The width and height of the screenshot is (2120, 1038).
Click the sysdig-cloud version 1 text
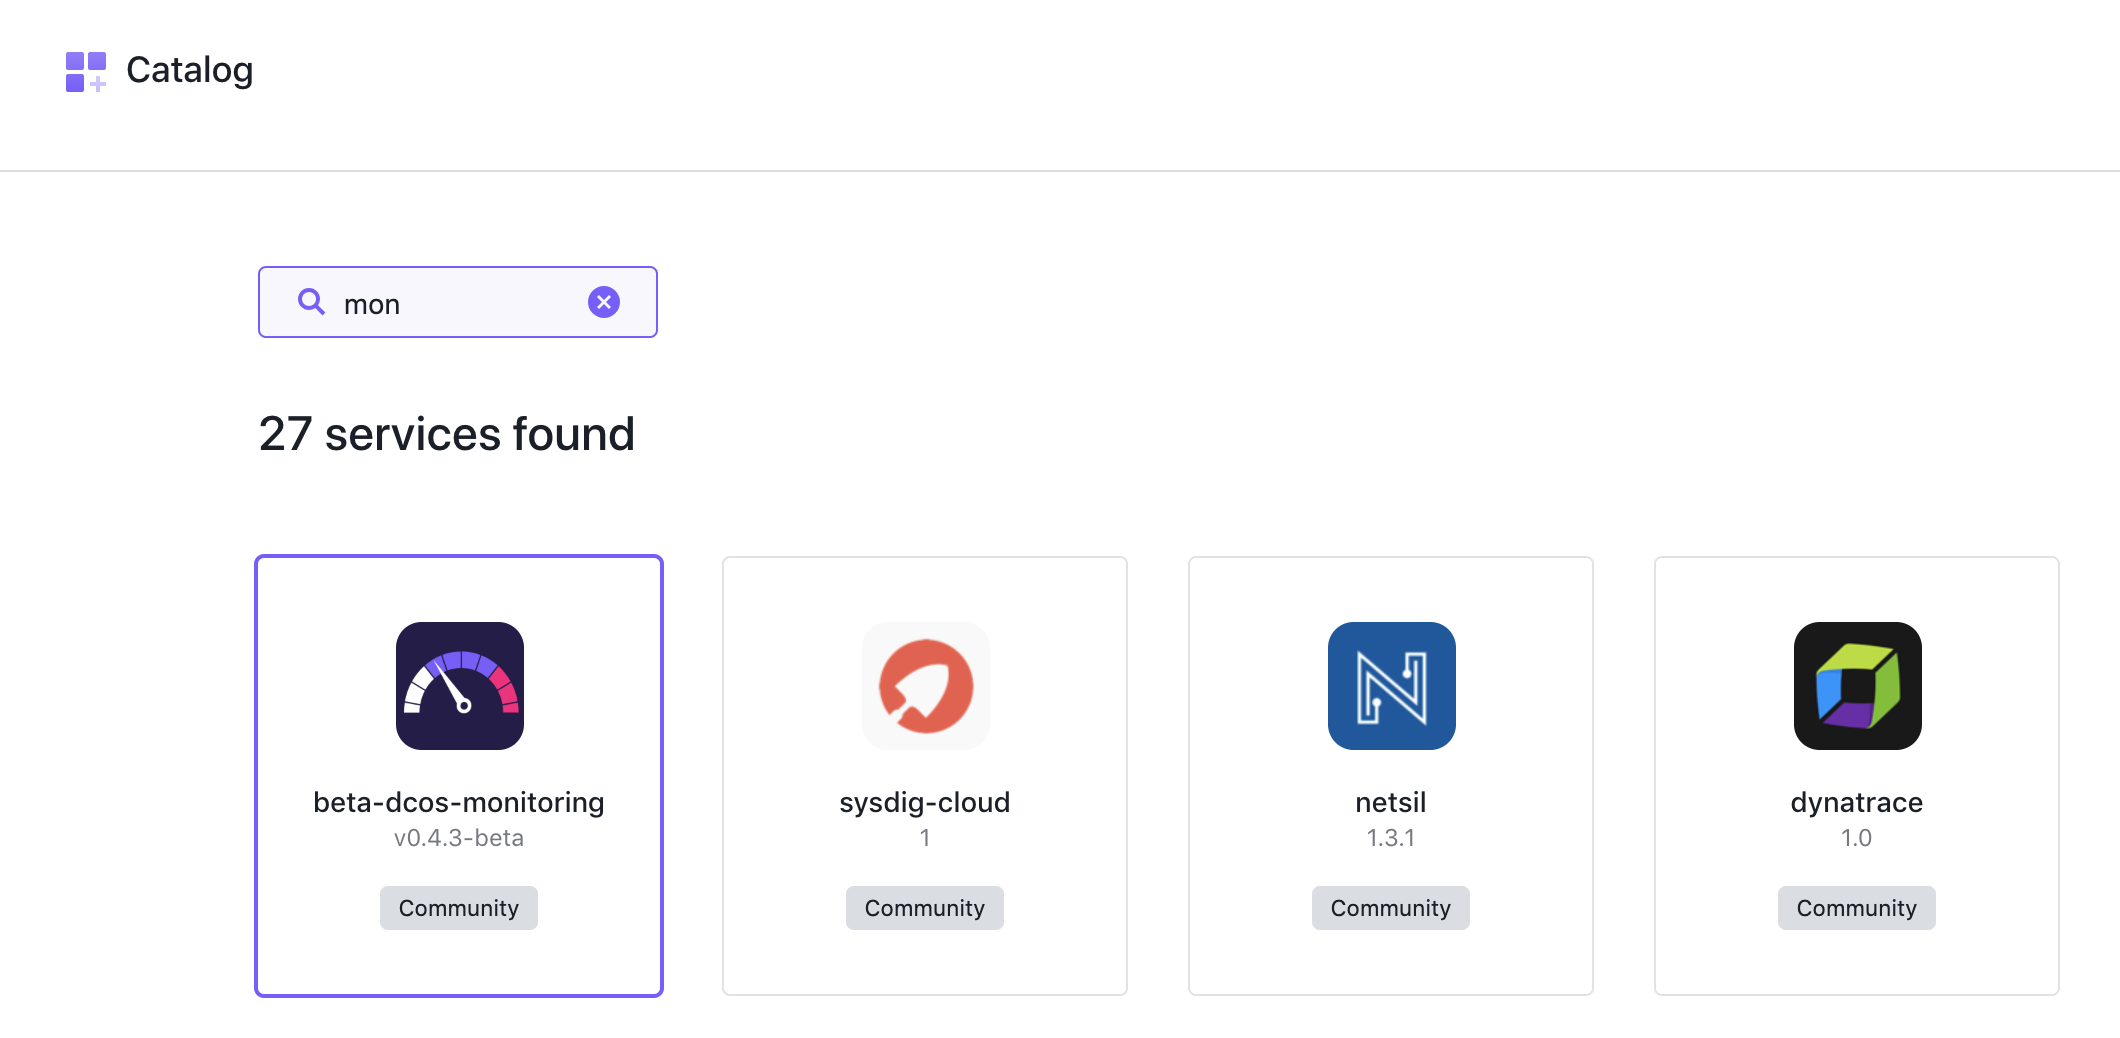925,838
